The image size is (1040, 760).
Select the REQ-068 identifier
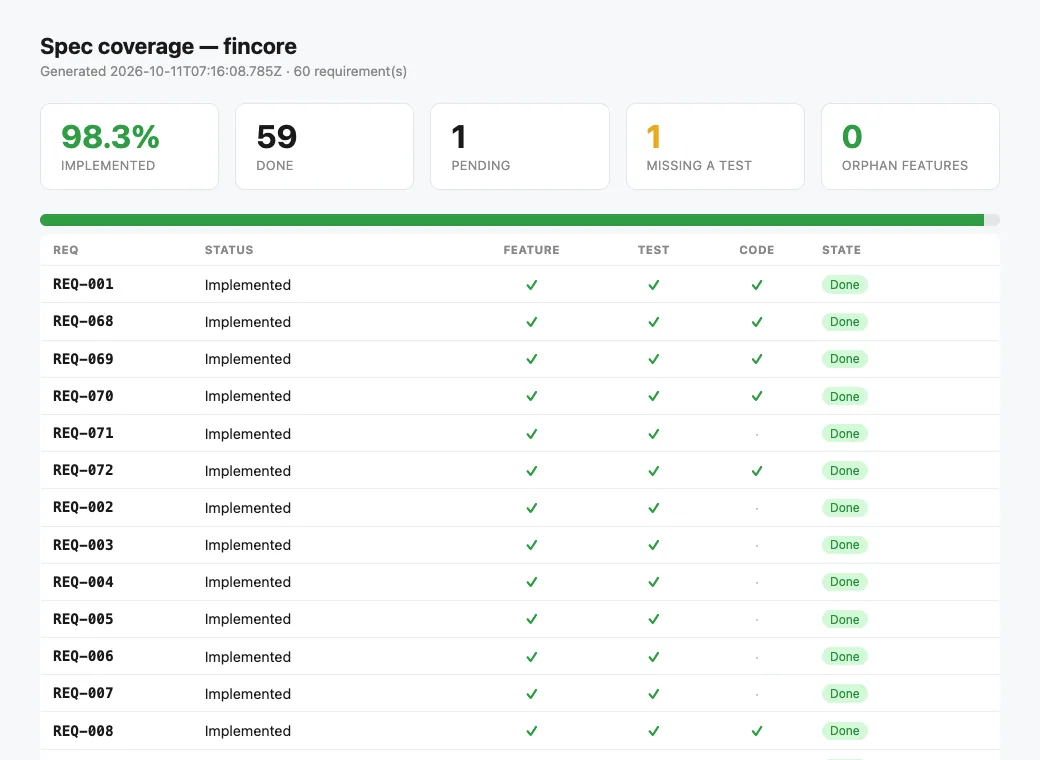83,321
